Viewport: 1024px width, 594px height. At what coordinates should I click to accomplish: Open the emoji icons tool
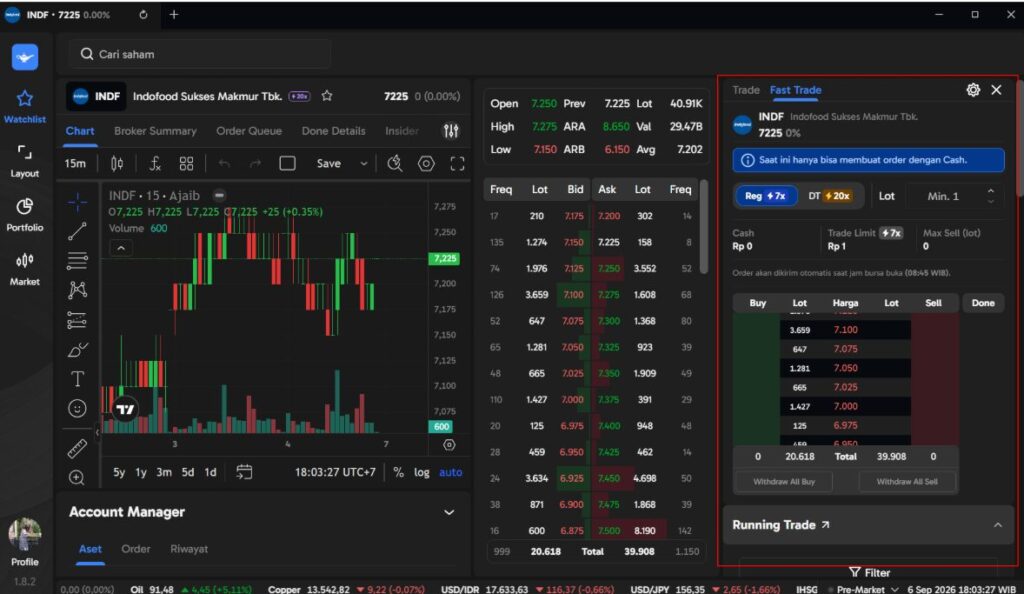[77, 409]
